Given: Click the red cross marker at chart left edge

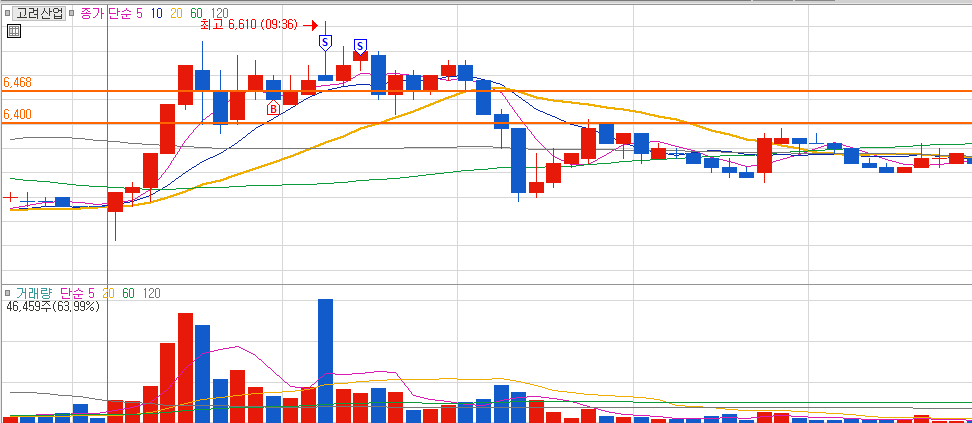Looking at the screenshot, I should [x=9, y=197].
